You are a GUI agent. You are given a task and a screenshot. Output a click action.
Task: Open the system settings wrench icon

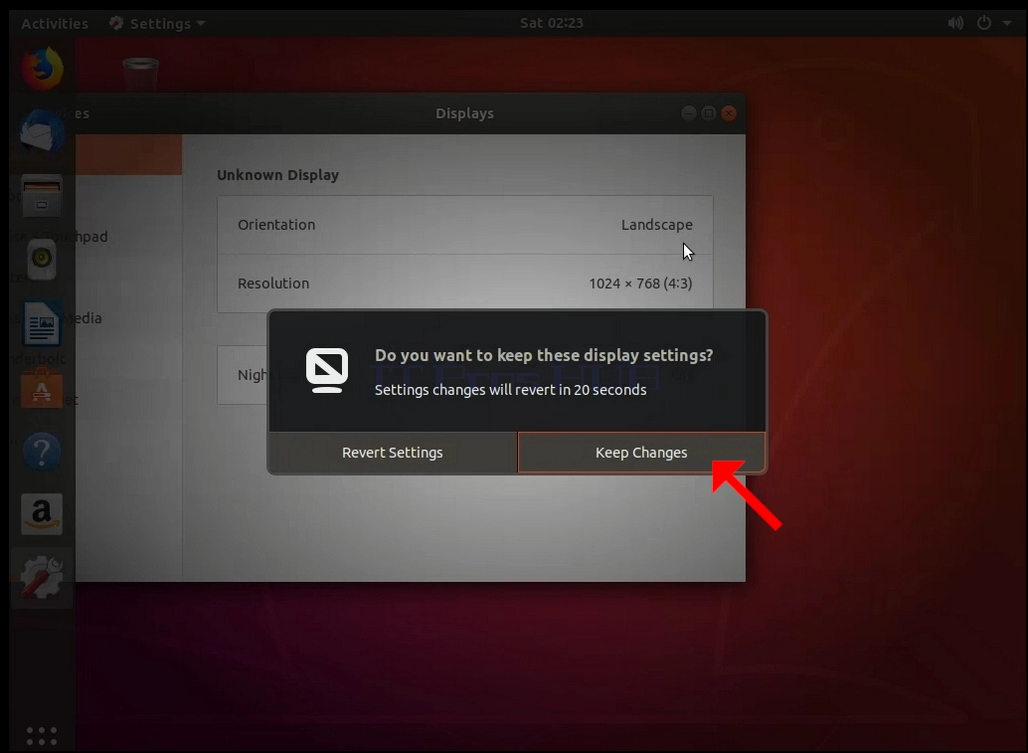pos(42,577)
